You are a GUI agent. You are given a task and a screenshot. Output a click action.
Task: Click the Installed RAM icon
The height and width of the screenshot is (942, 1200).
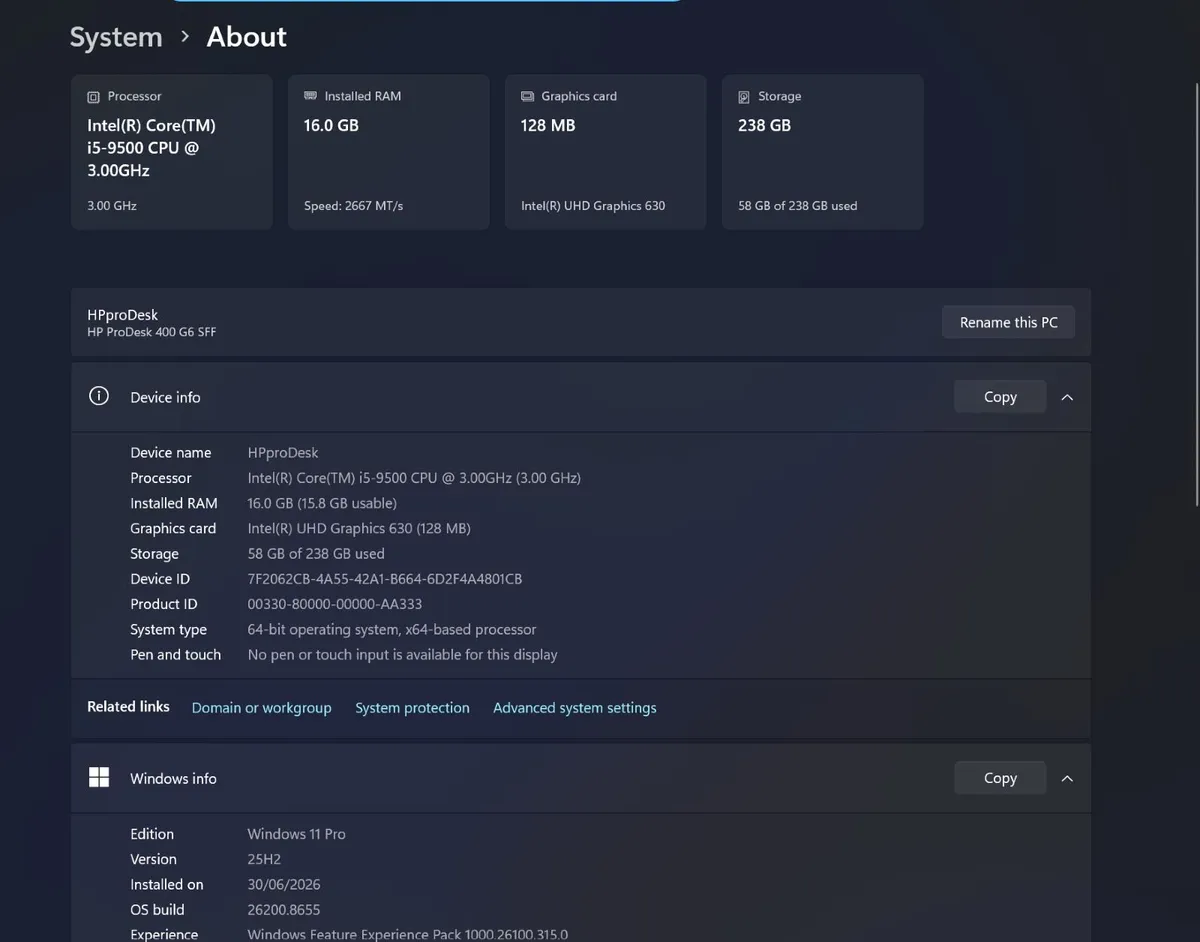click(310, 96)
